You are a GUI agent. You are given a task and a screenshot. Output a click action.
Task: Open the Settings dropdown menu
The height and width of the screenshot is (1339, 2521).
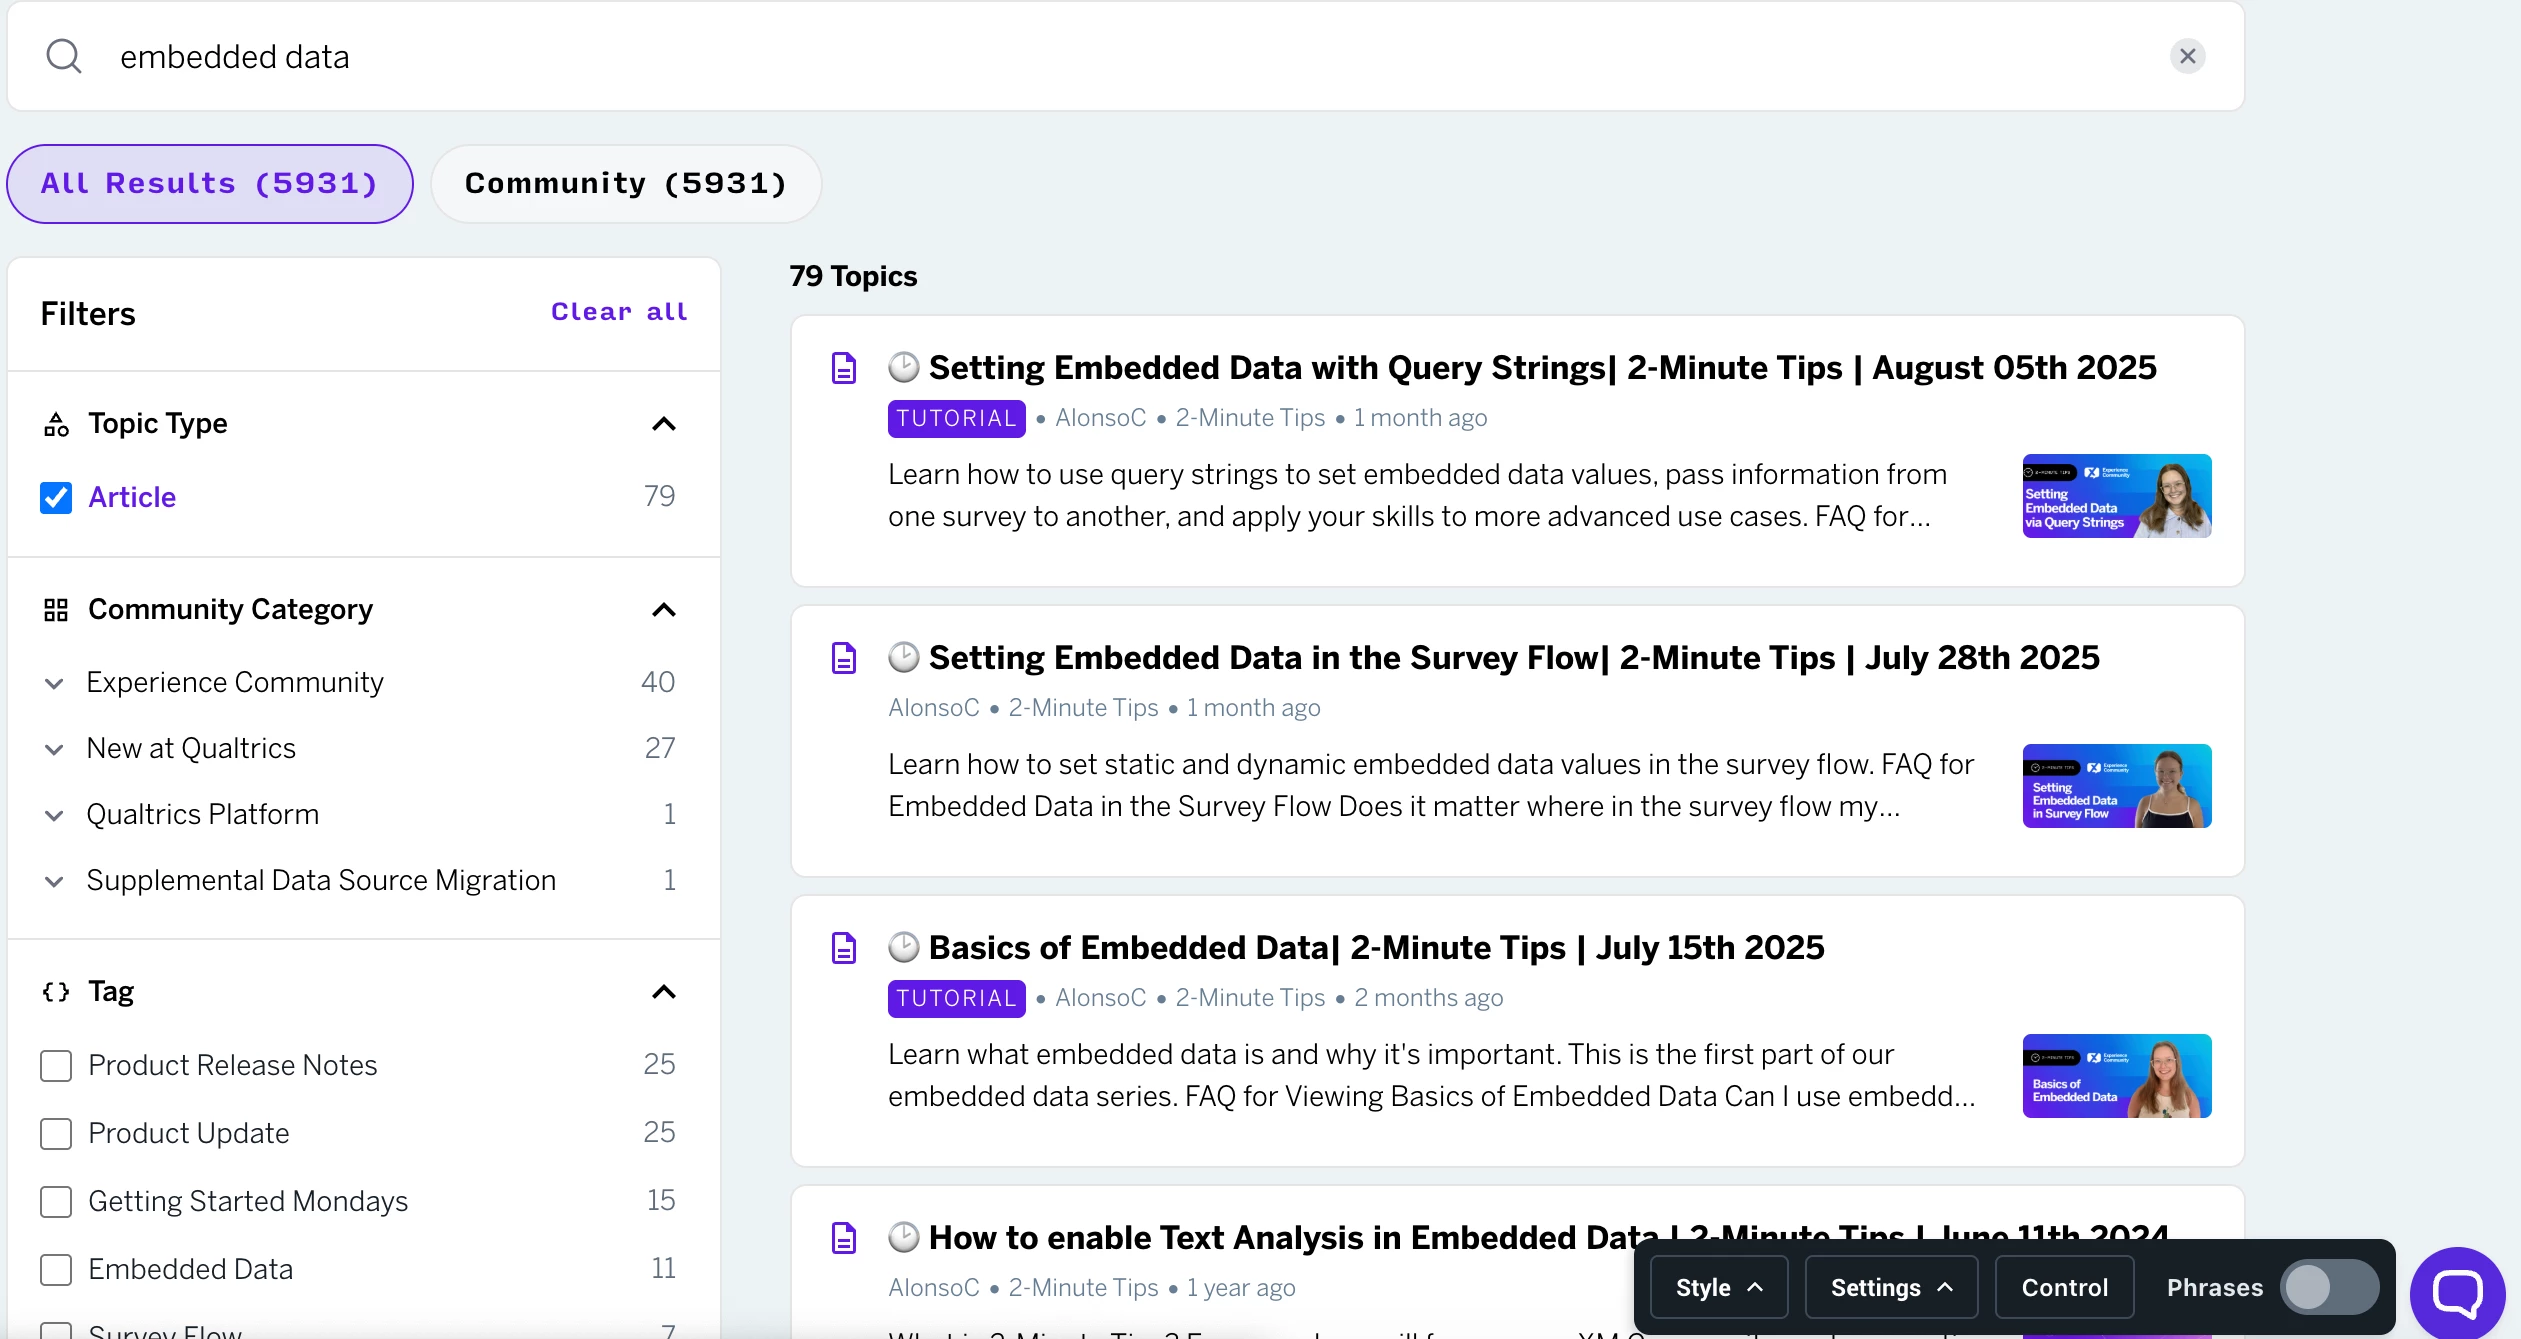tap(1891, 1288)
